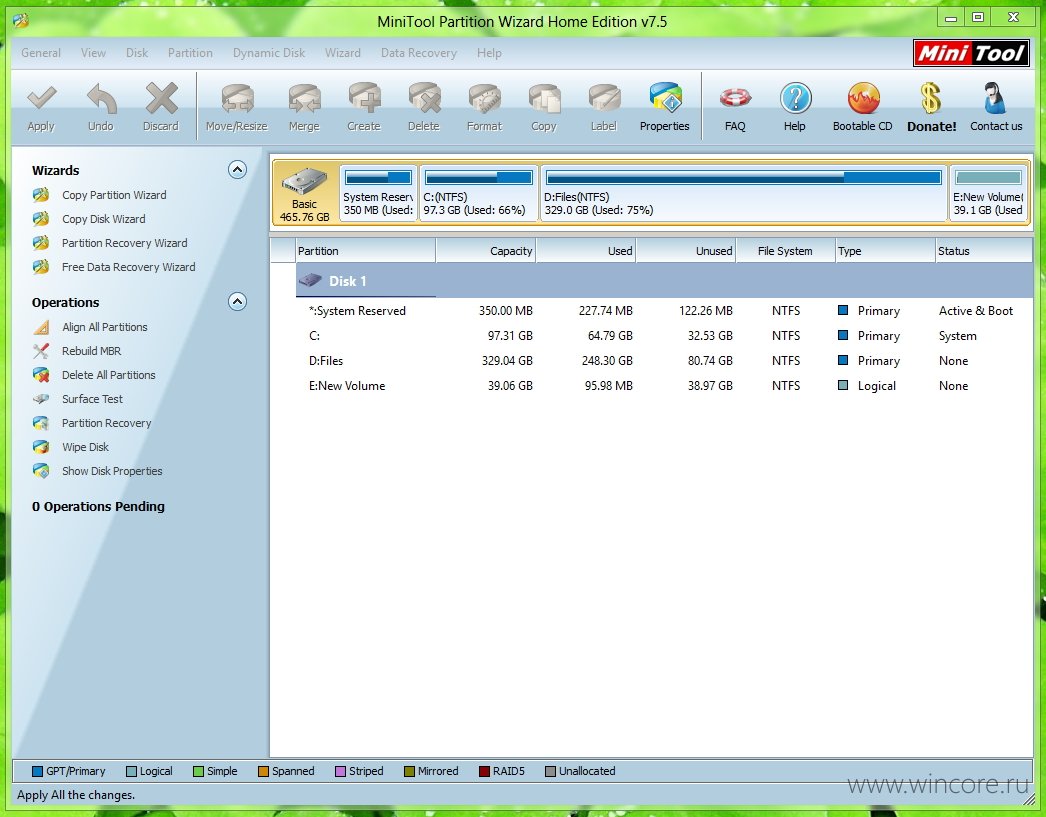Select the *:System Reserved partition row
Screen dimensions: 1046x817
coord(664,311)
